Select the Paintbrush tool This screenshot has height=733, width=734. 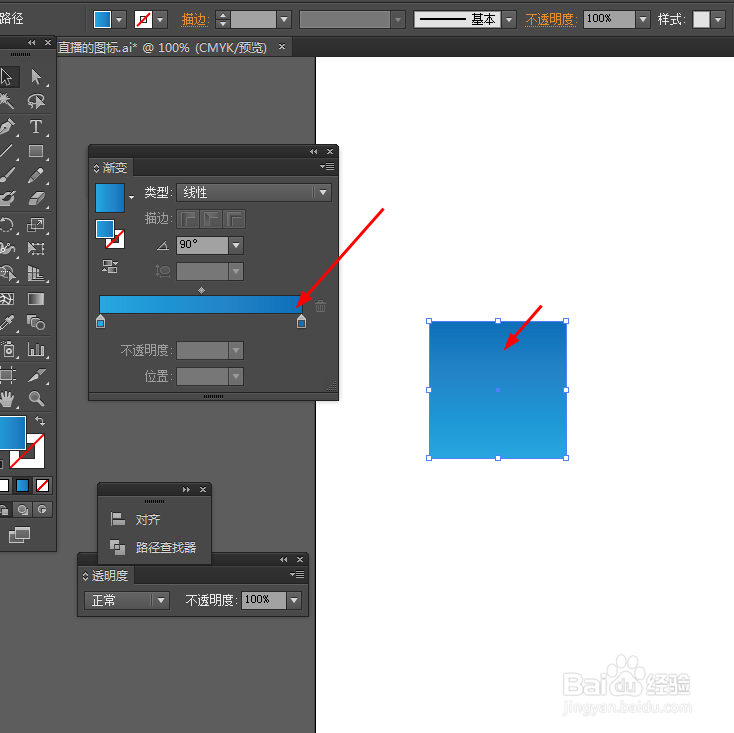(7, 176)
